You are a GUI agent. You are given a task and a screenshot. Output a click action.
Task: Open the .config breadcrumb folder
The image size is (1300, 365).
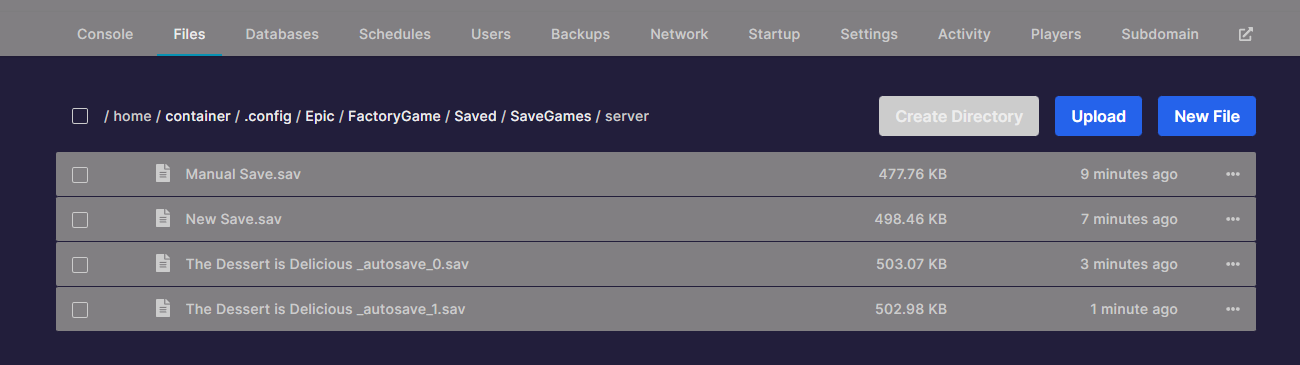pyautogui.click(x=268, y=116)
